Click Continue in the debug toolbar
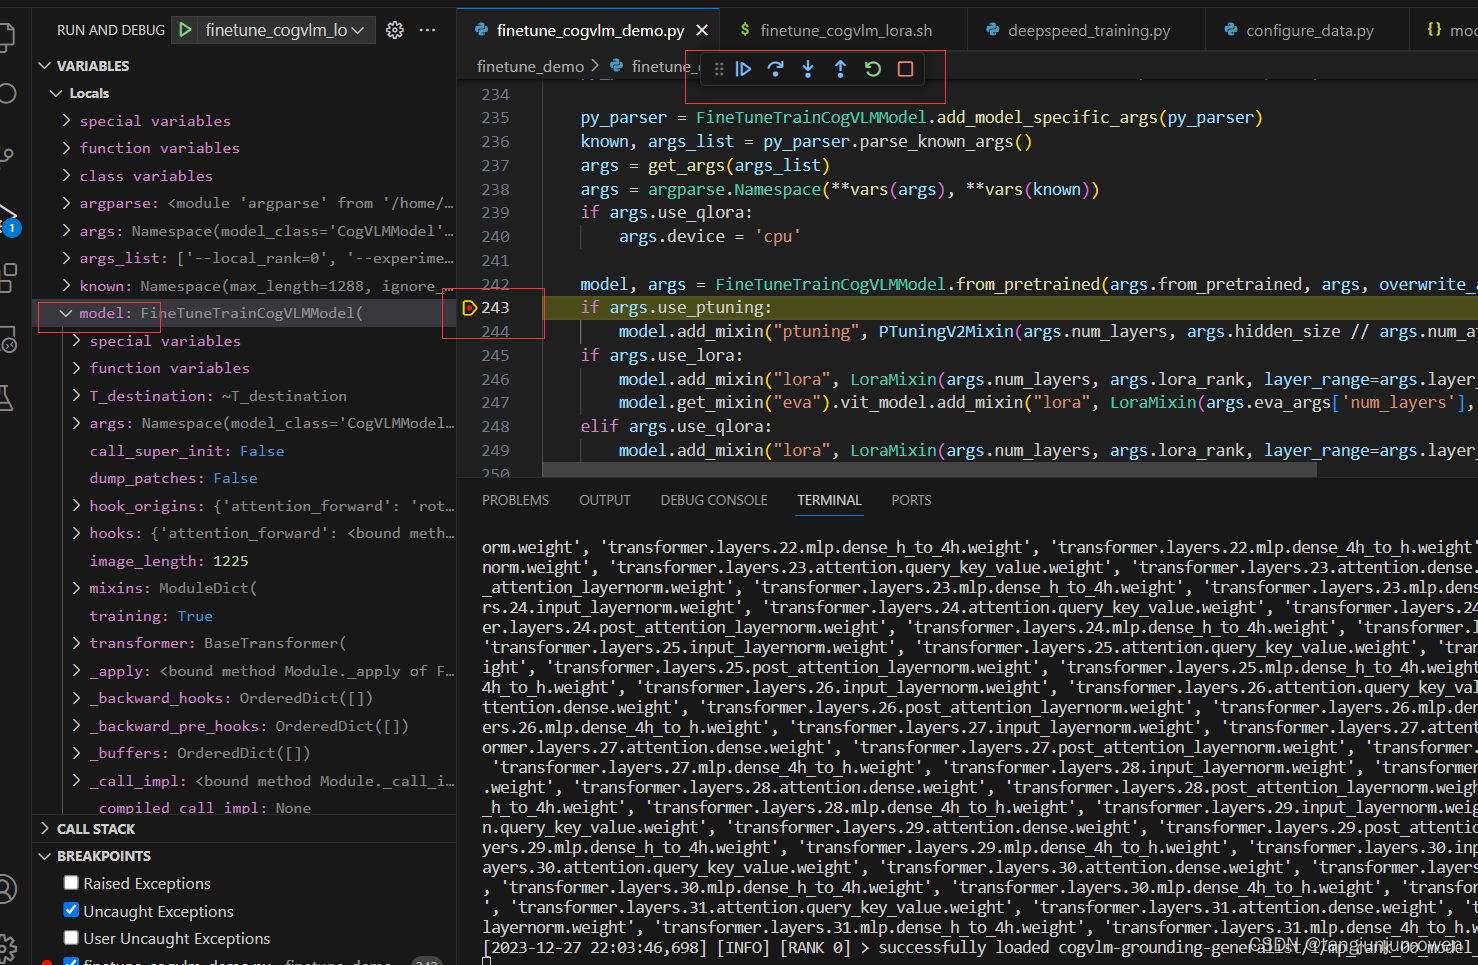 (x=743, y=69)
